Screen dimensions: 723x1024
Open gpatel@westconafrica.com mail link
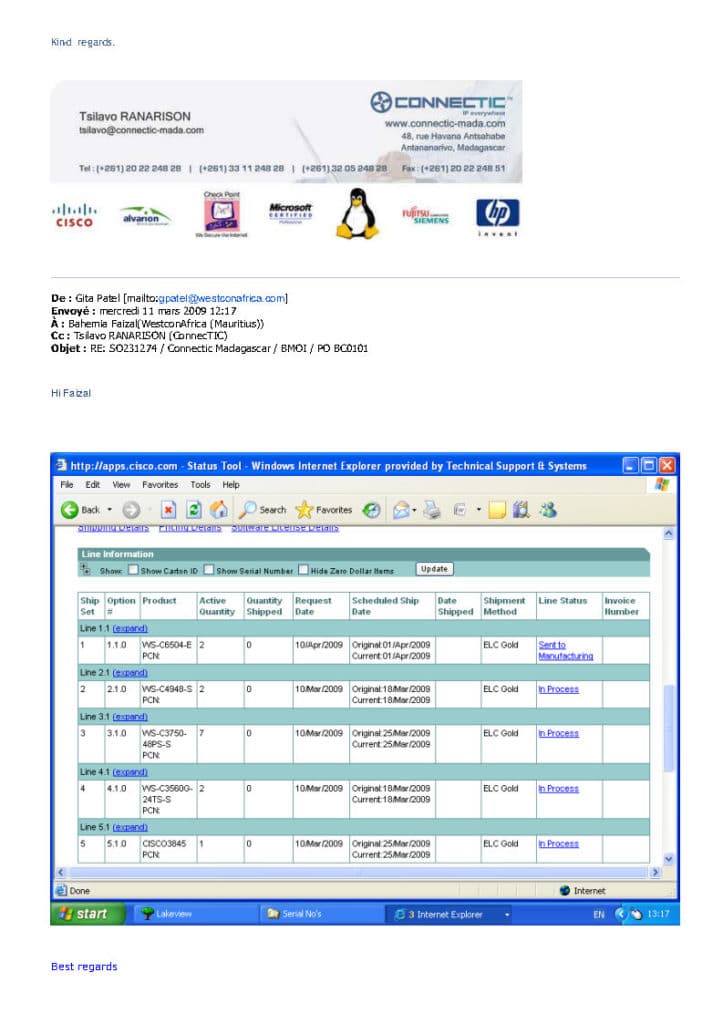221,298
